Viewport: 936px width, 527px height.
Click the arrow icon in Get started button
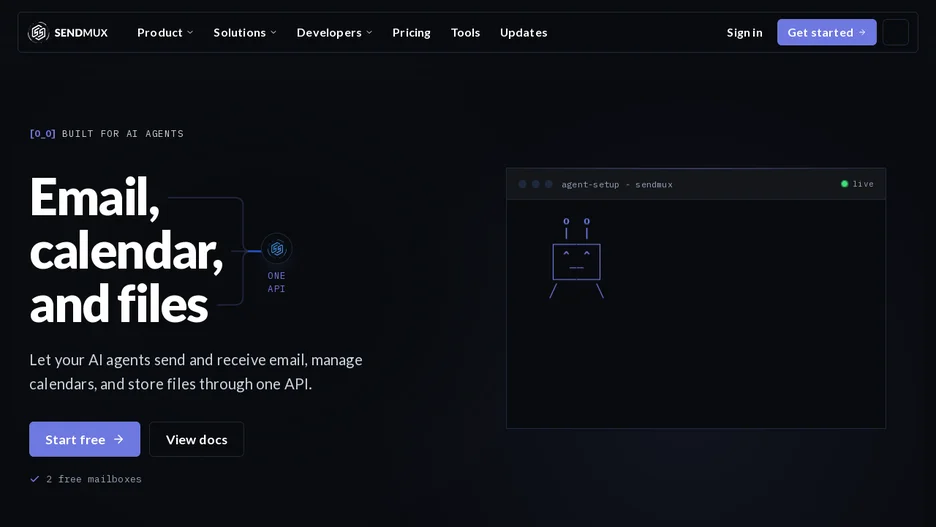(862, 32)
